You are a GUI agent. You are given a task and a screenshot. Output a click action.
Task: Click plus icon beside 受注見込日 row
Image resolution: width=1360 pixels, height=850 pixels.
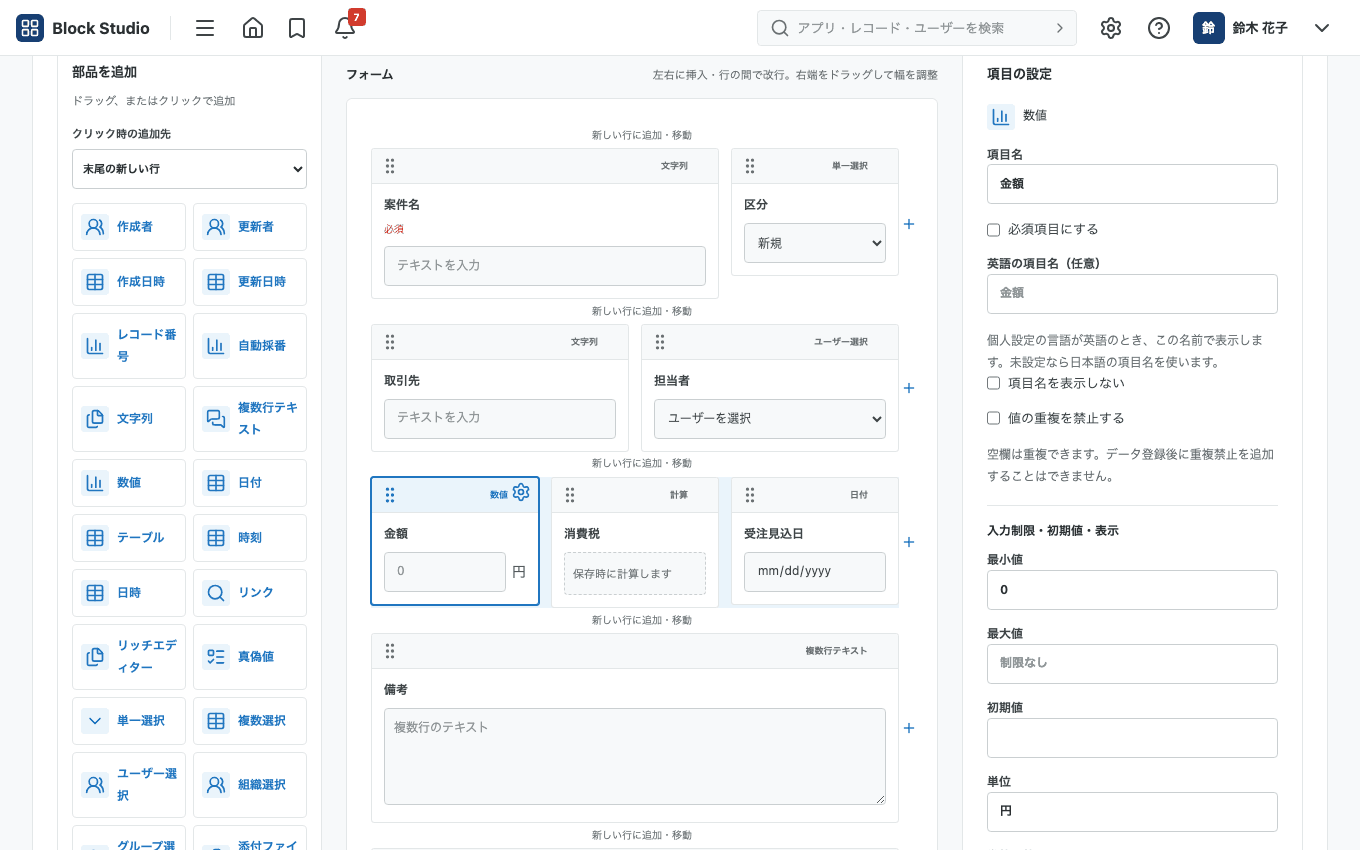click(909, 542)
